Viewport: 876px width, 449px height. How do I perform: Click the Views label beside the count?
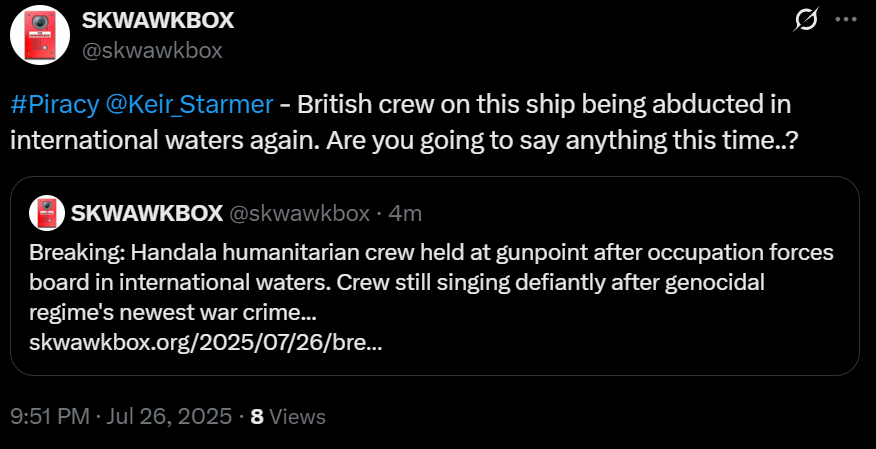tap(298, 416)
